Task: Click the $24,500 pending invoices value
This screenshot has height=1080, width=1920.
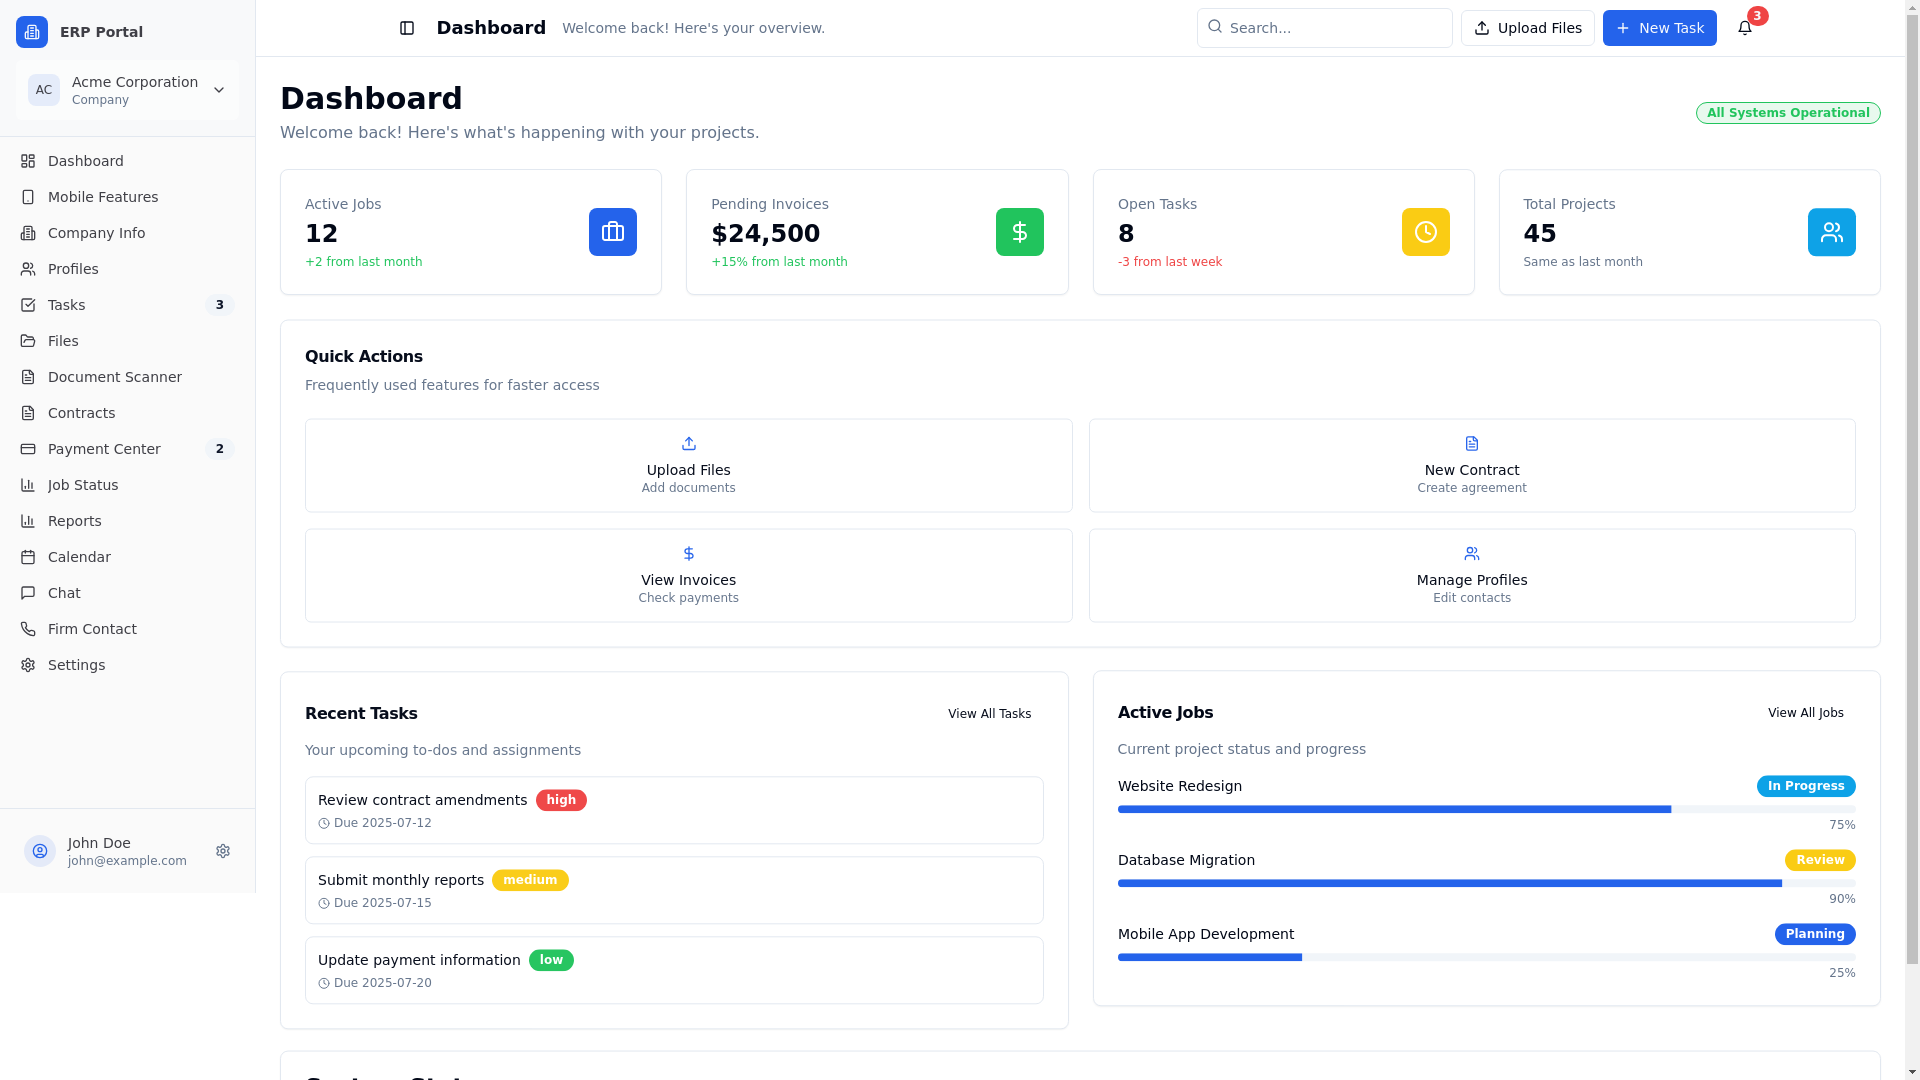Action: coord(766,234)
